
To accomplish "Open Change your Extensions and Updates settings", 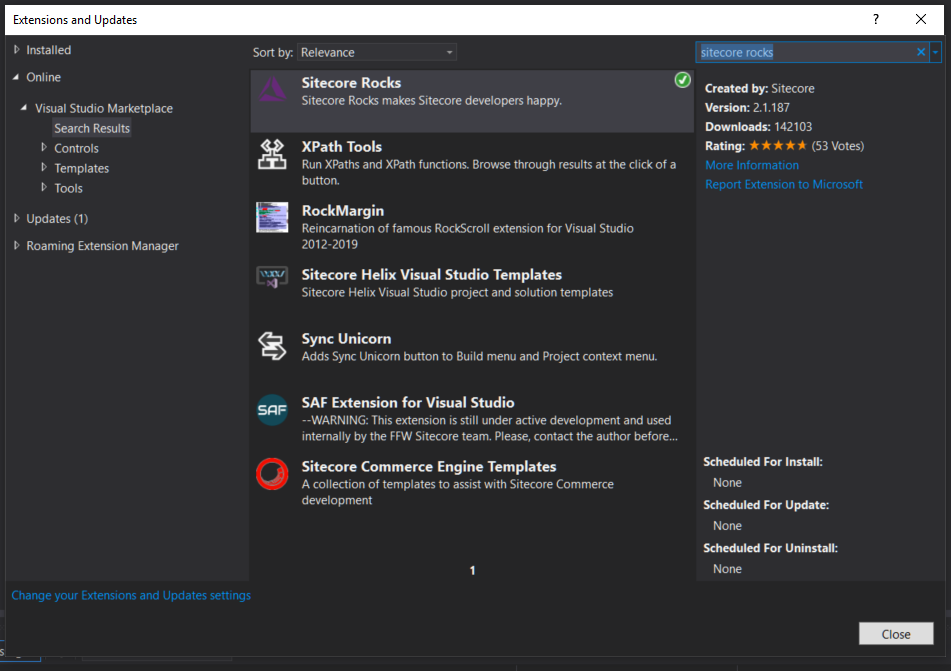I will (131, 595).
